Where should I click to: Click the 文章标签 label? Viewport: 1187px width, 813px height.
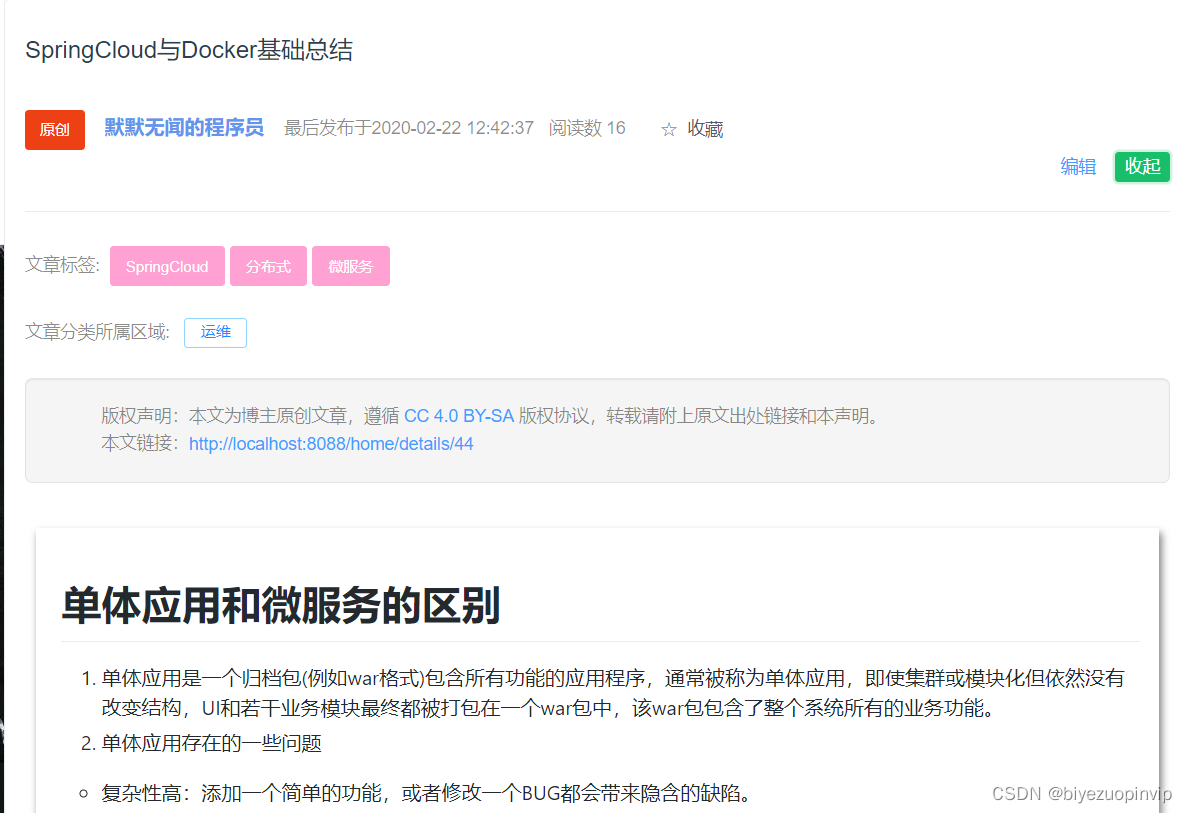coord(62,265)
